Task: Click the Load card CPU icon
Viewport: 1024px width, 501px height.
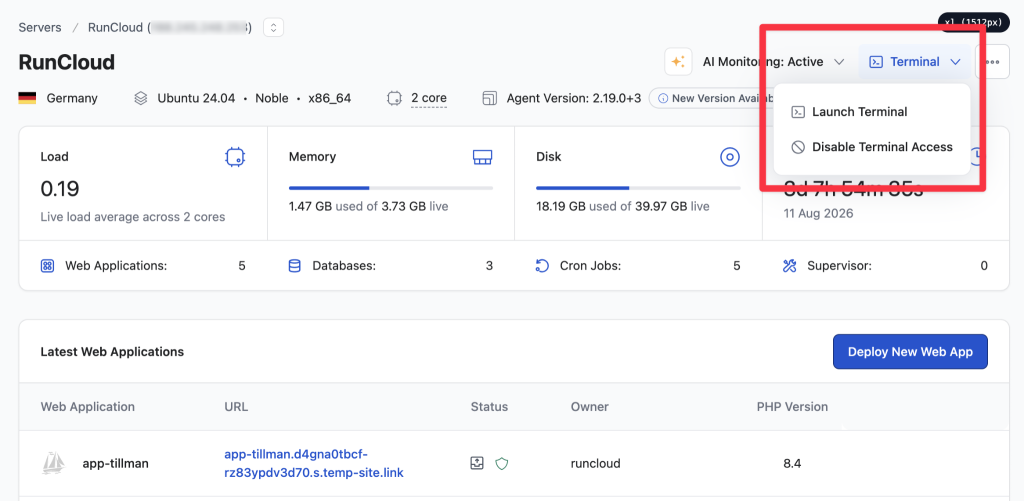Action: pyautogui.click(x=235, y=157)
